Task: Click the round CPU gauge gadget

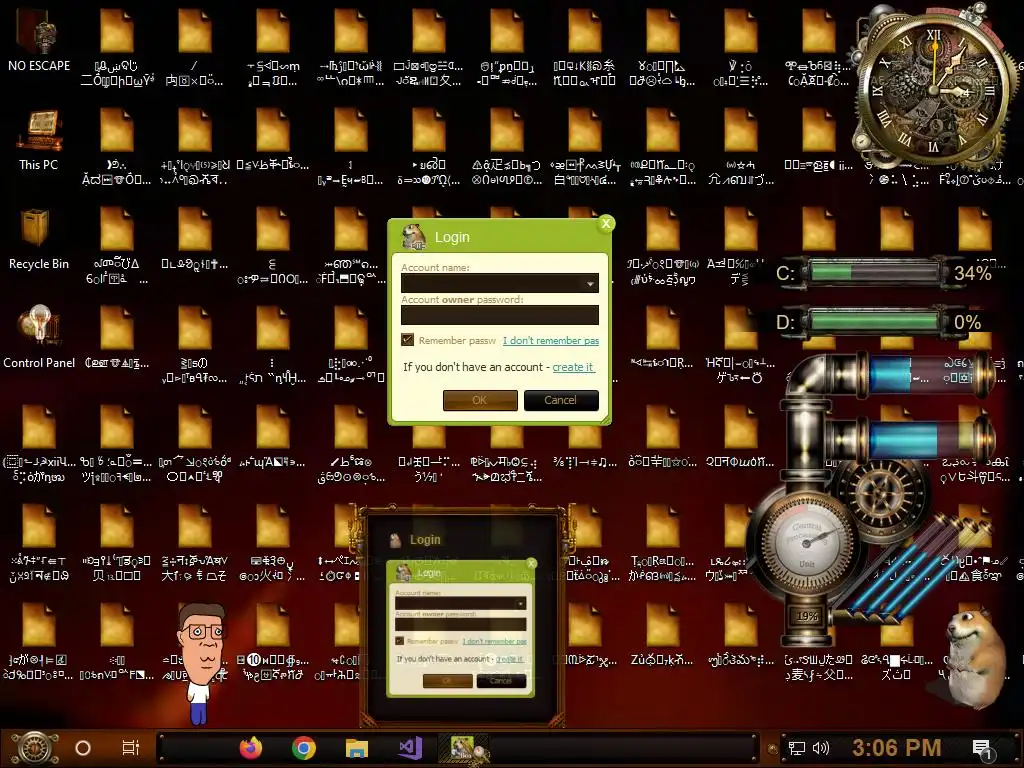Action: pos(805,543)
